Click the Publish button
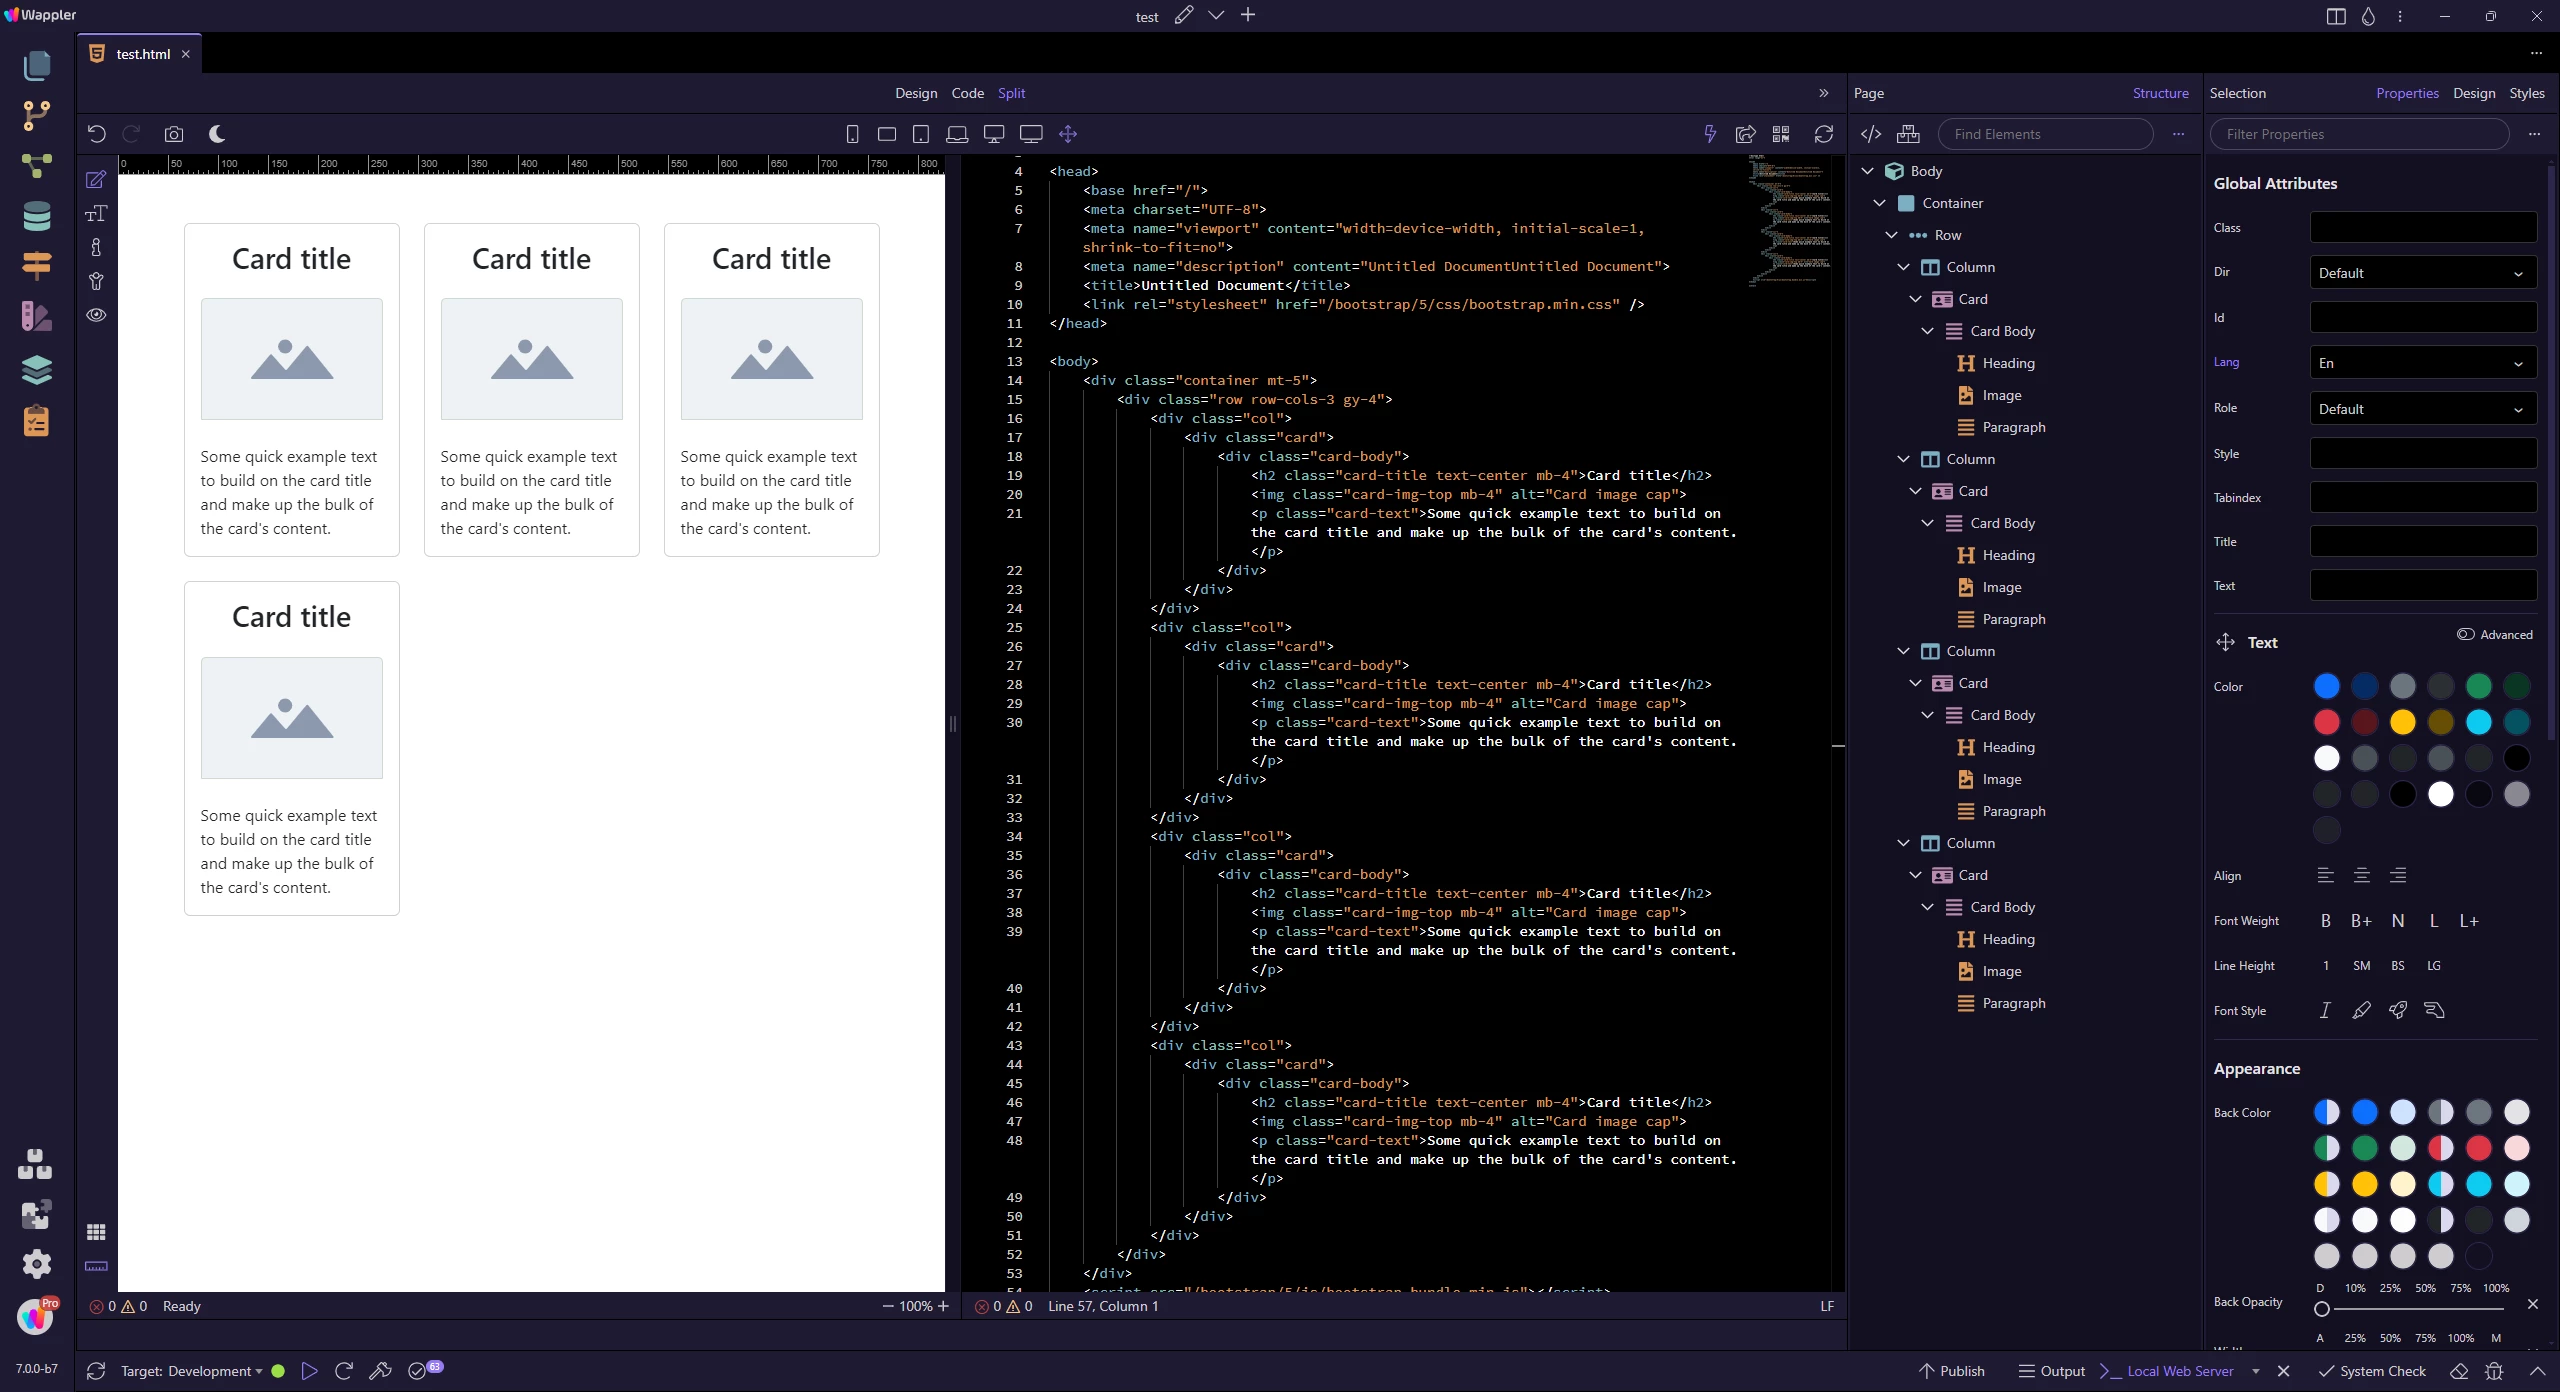 1951,1371
